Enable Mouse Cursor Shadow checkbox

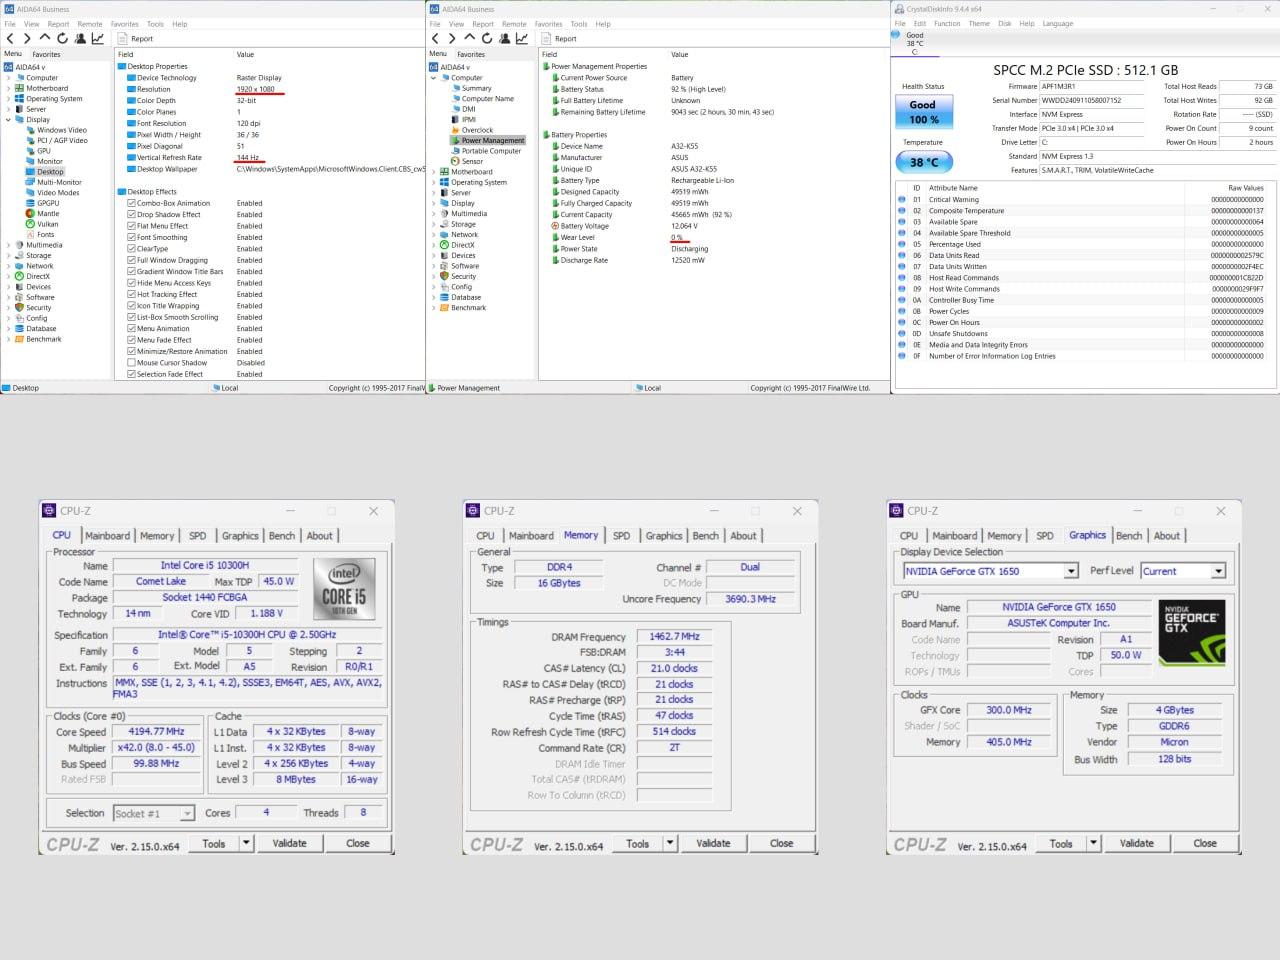(131, 363)
